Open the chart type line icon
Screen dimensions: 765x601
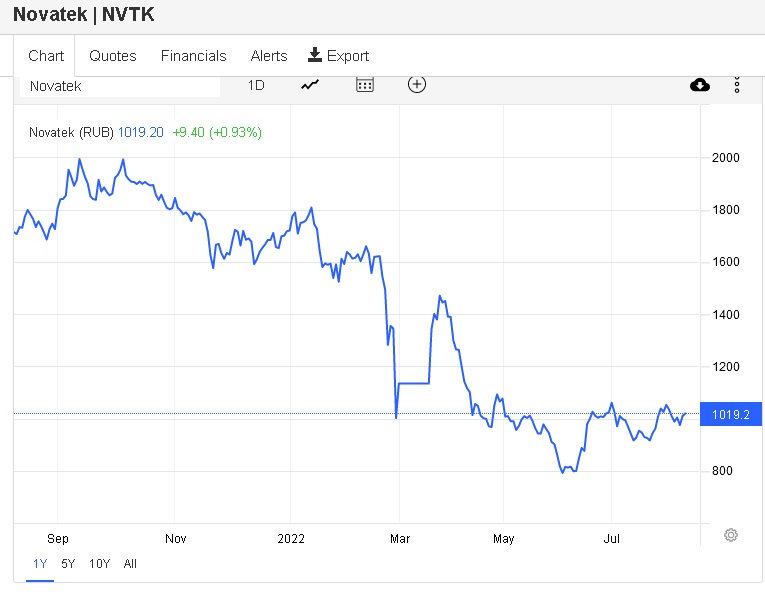(x=310, y=85)
